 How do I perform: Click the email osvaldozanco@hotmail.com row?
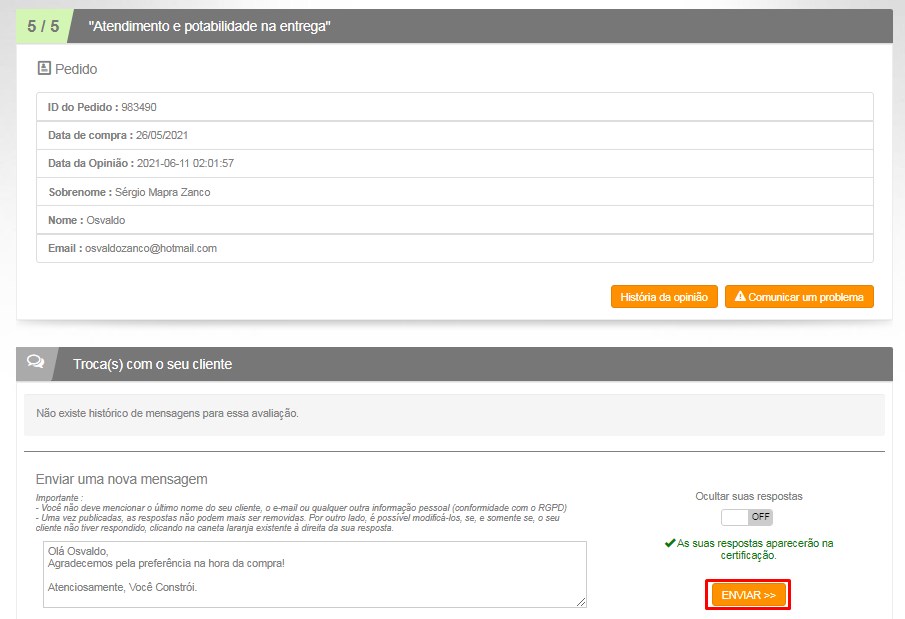(x=454, y=248)
